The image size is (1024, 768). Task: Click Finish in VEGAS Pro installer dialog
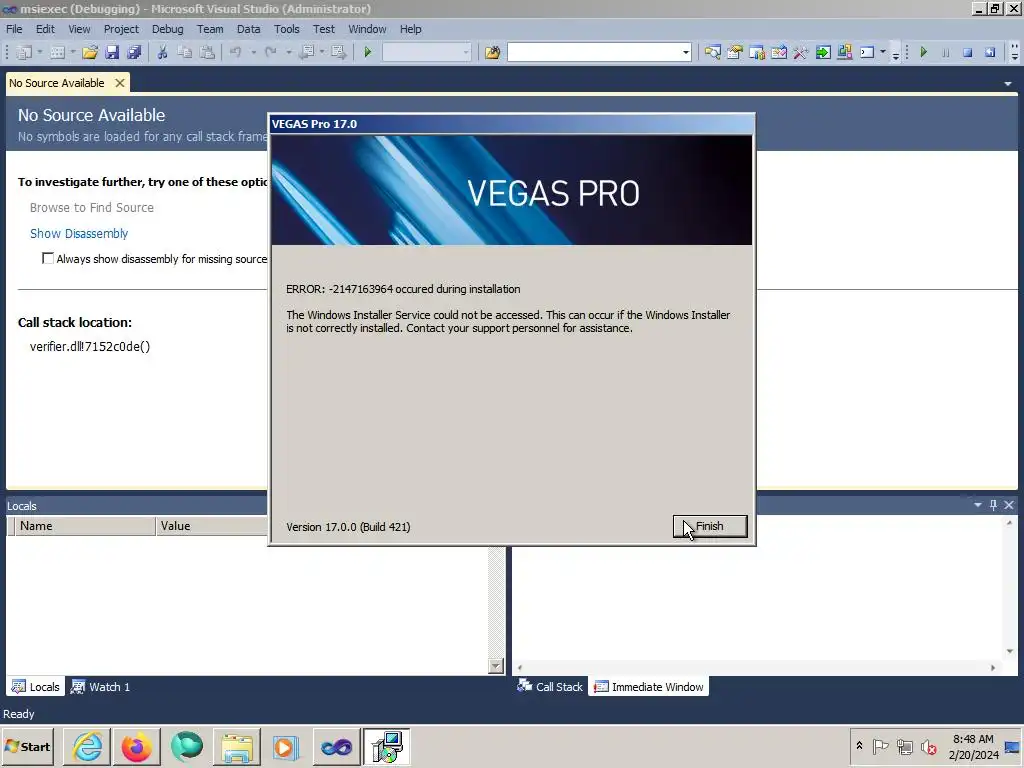click(x=710, y=526)
